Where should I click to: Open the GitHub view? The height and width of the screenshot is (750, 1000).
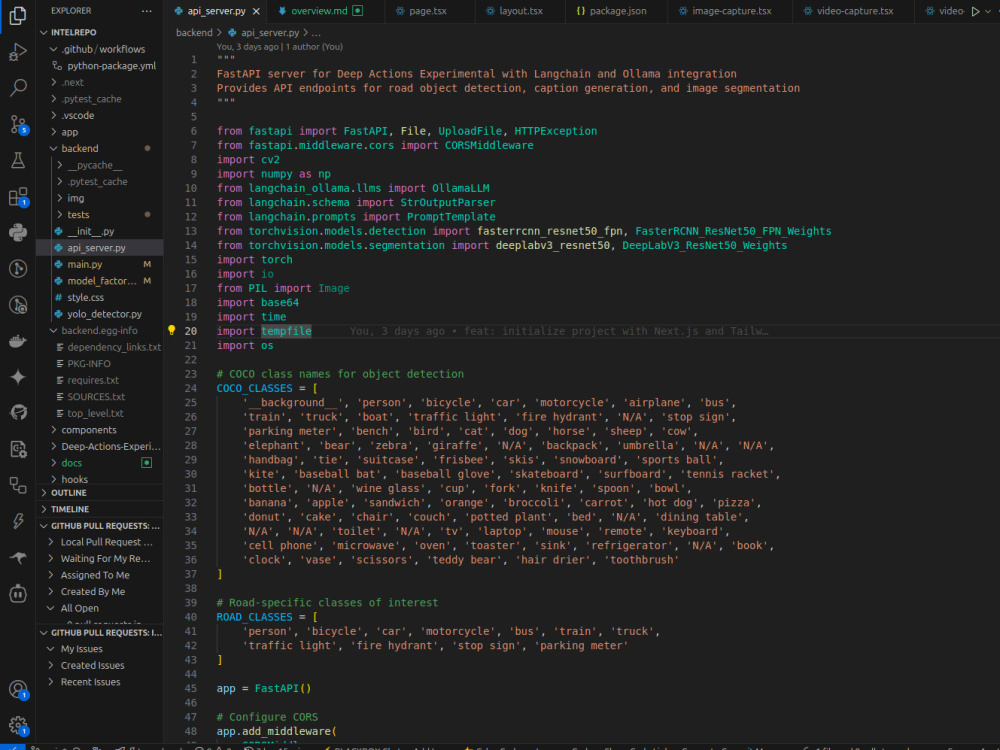tap(18, 413)
